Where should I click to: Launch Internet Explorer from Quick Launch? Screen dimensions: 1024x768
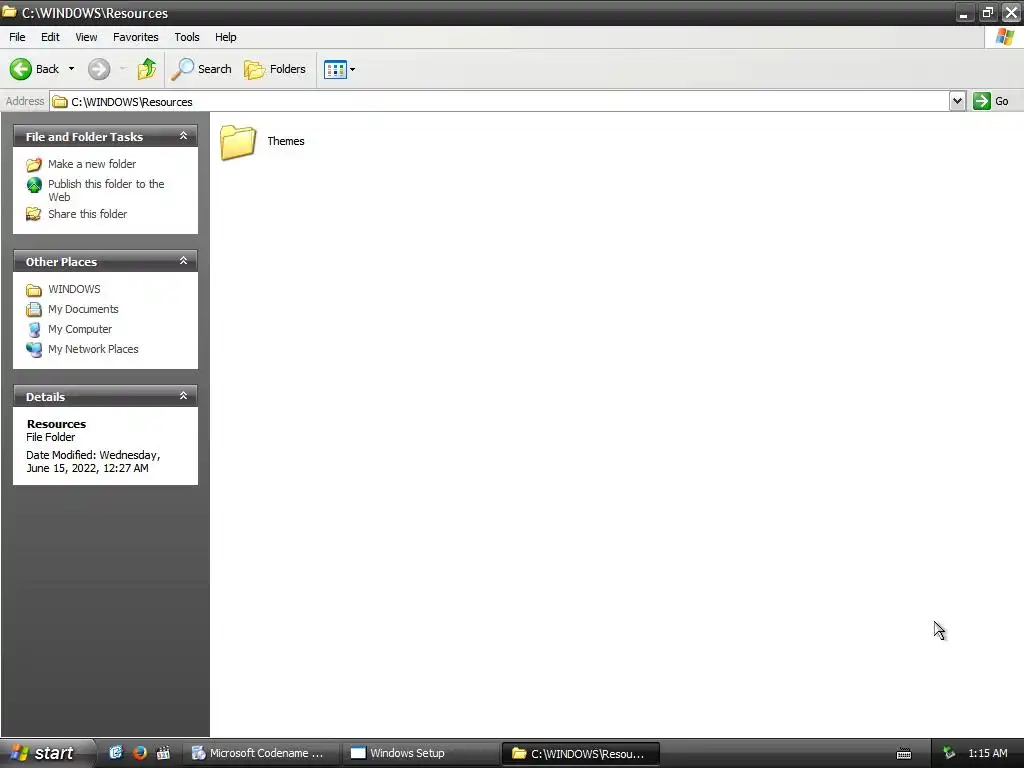coord(116,753)
